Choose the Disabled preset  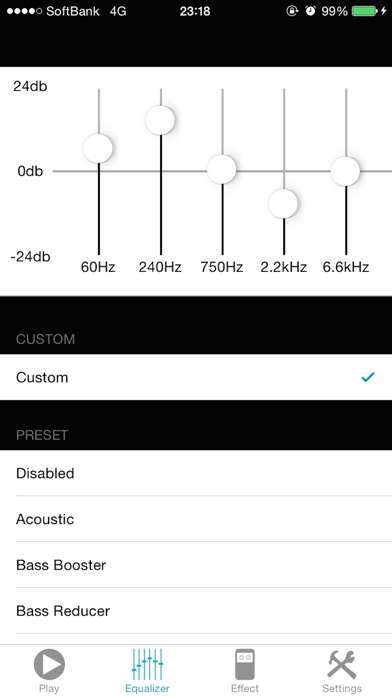coord(196,473)
